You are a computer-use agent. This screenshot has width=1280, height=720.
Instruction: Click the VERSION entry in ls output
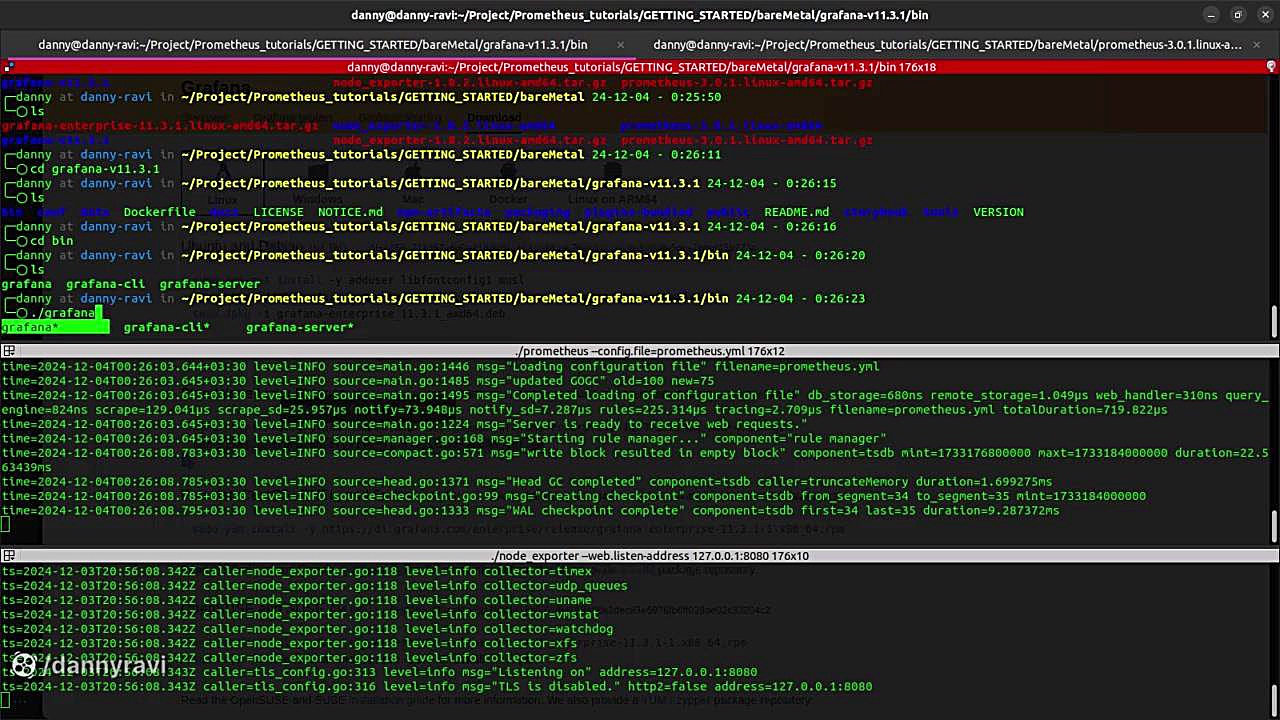point(998,212)
